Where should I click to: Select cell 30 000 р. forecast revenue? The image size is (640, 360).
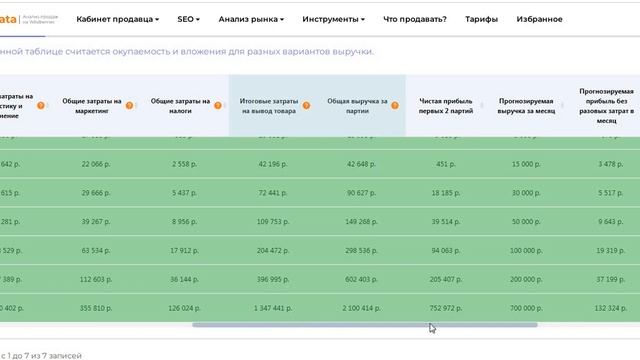point(526,193)
